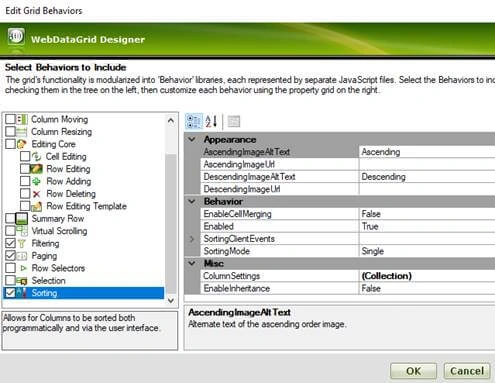Click the behaviors list scrollbar thumb

point(171,223)
